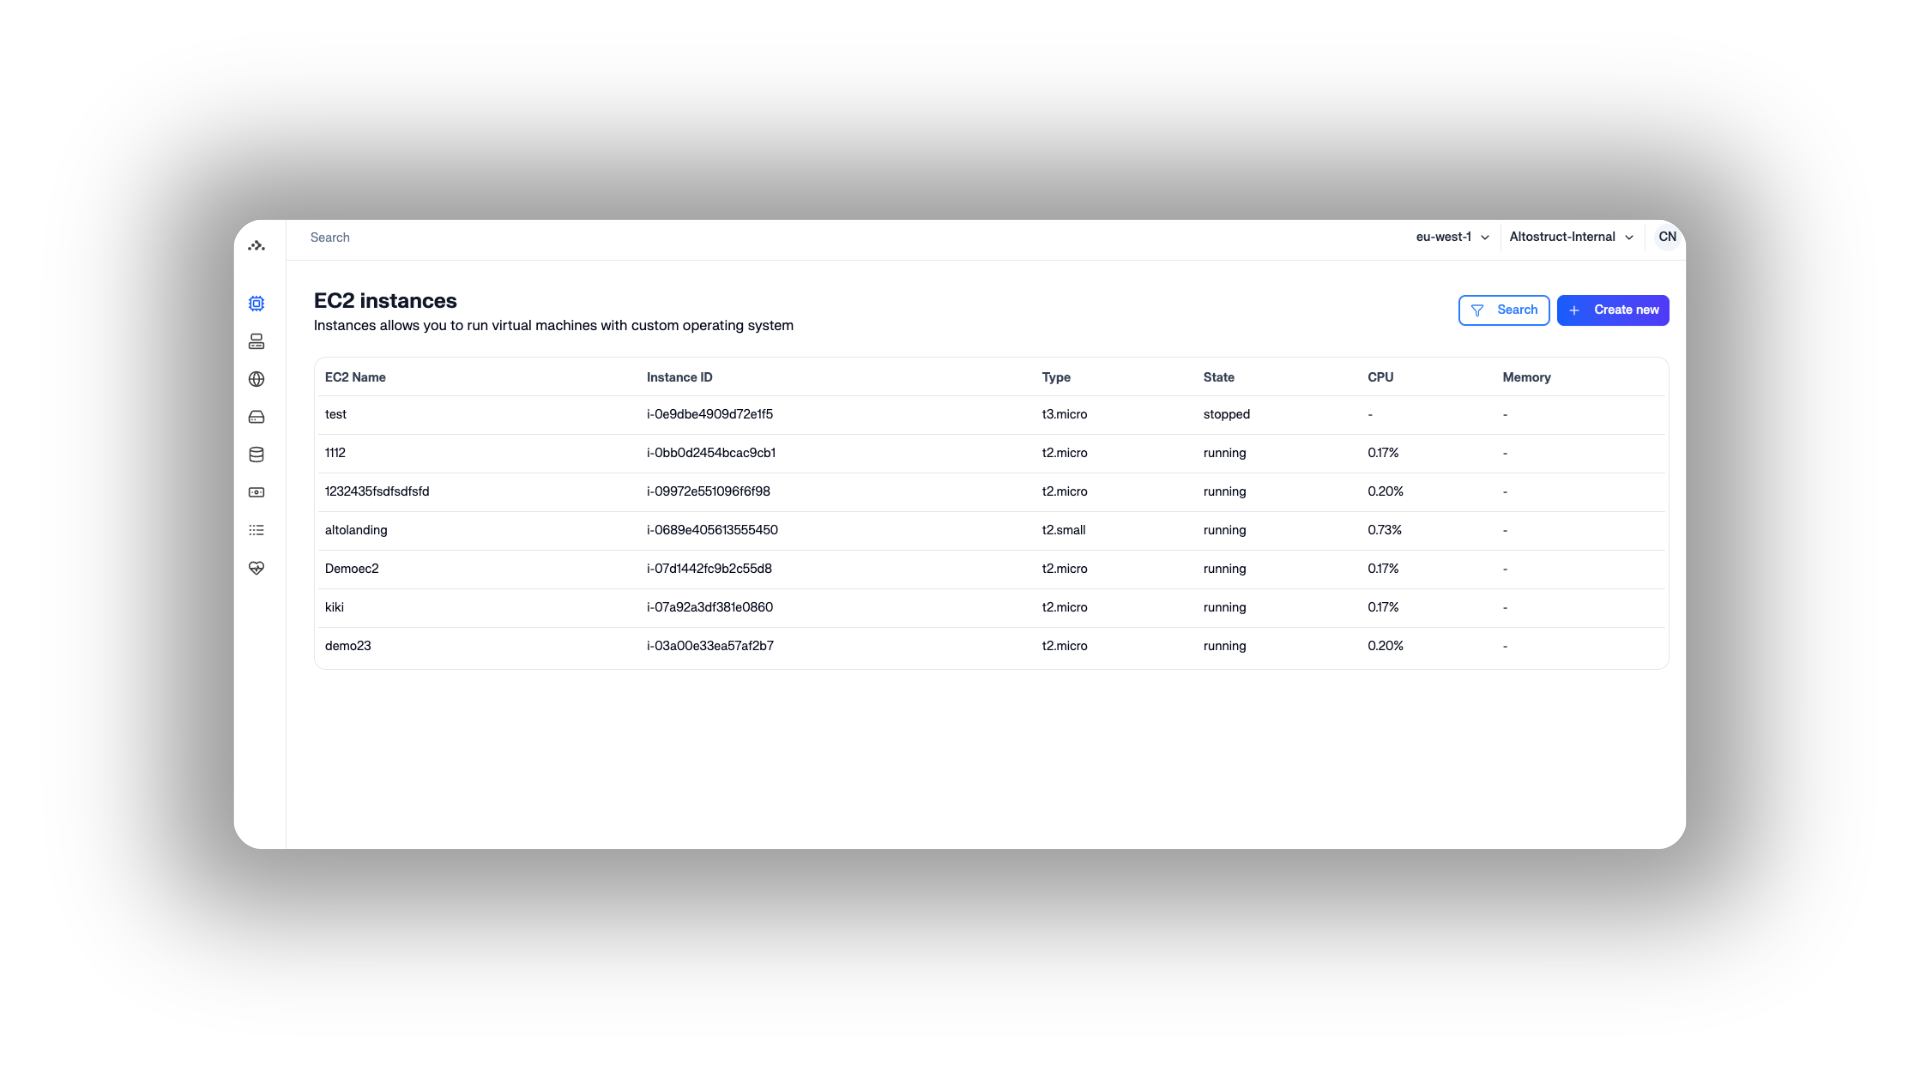Click the Search filter button
Viewport: 1920px width, 1080px height.
point(1503,310)
